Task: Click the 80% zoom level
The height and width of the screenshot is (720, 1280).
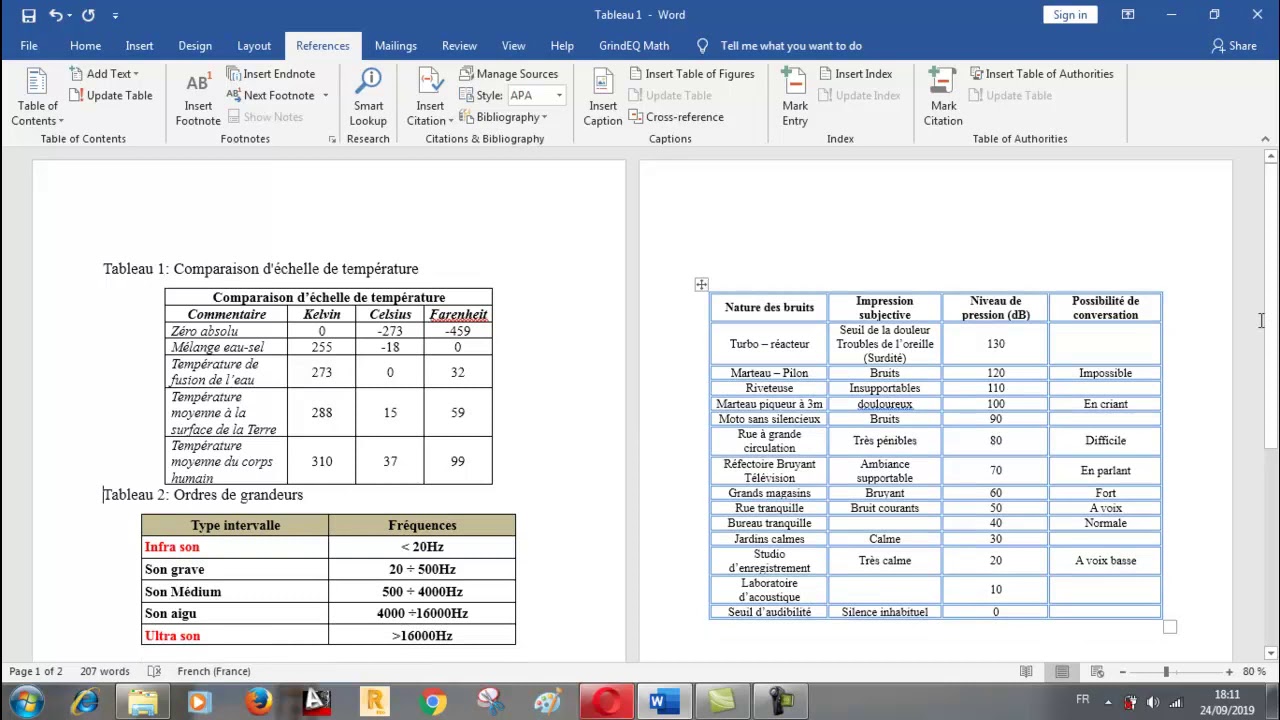Action: click(1254, 672)
